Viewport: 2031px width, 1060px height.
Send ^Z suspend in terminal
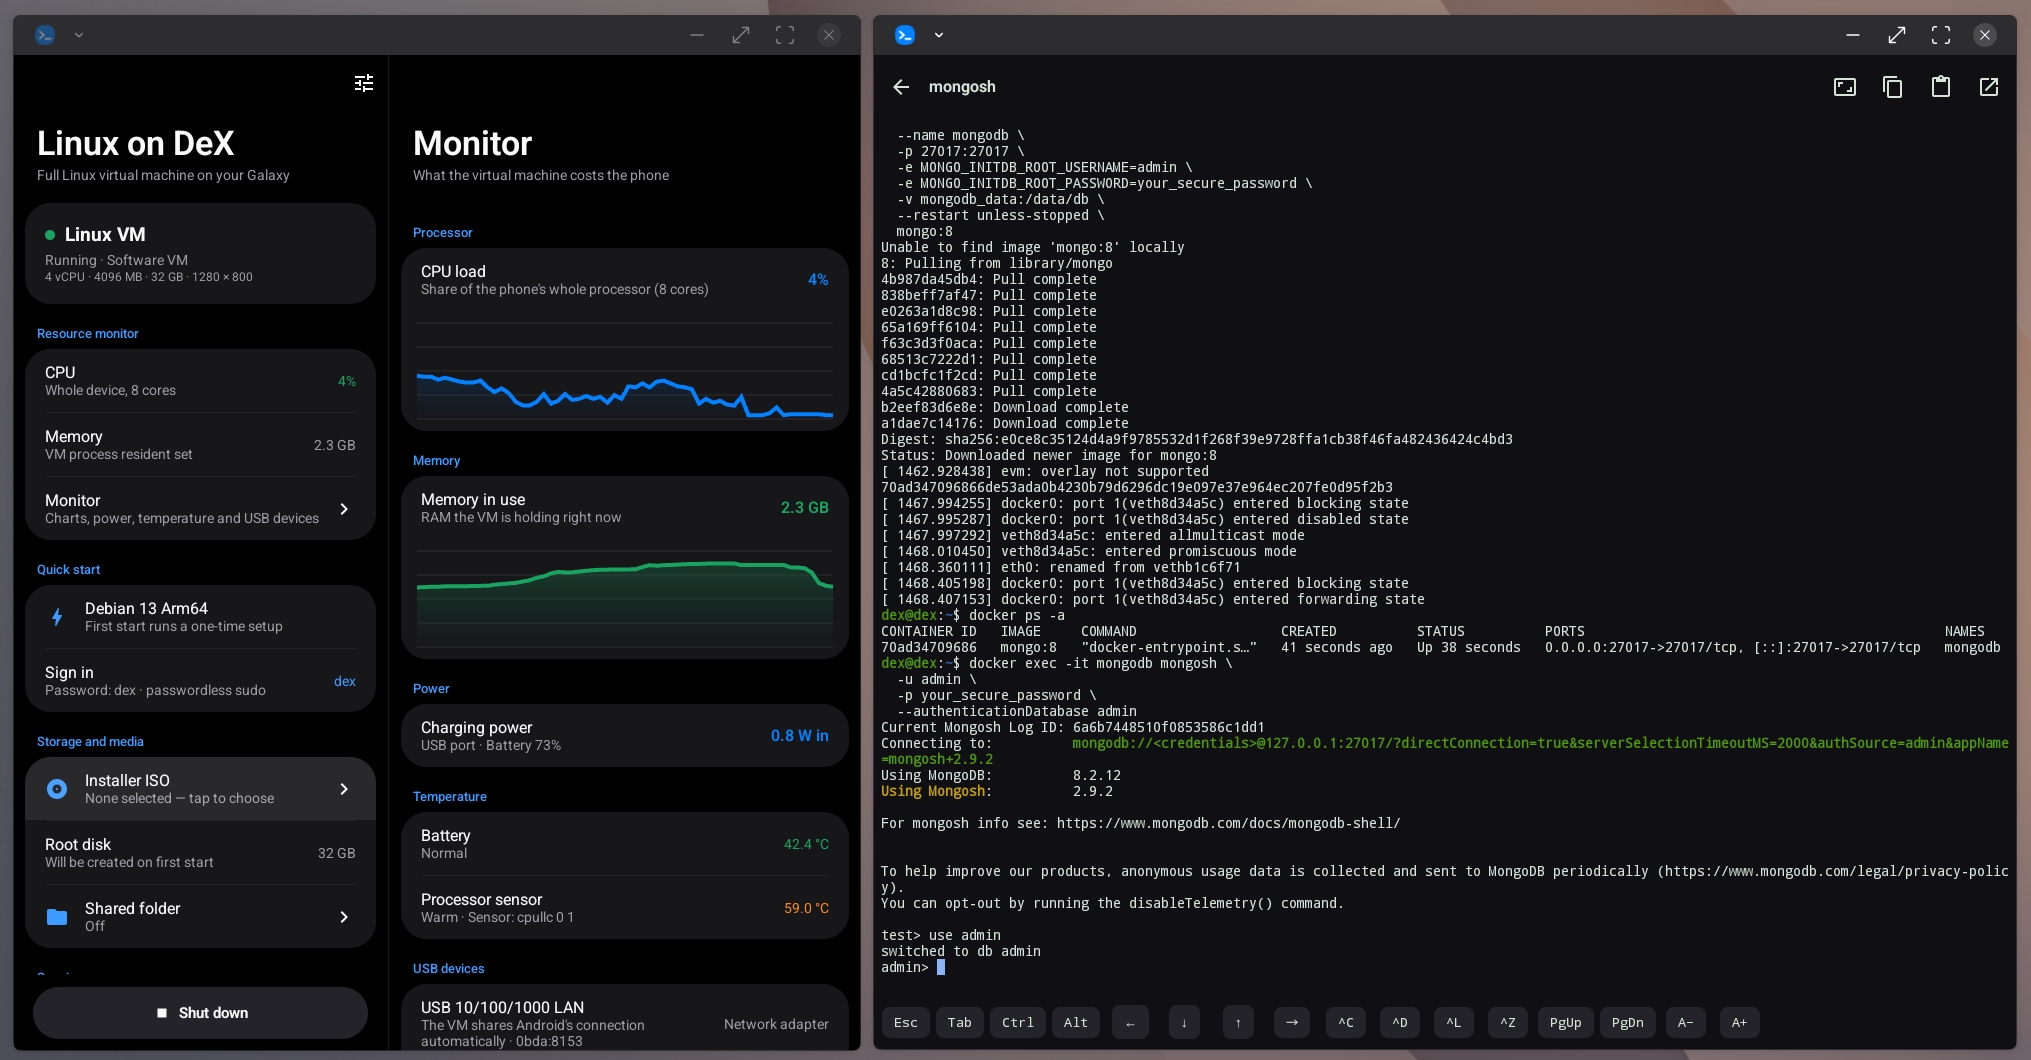point(1508,1022)
